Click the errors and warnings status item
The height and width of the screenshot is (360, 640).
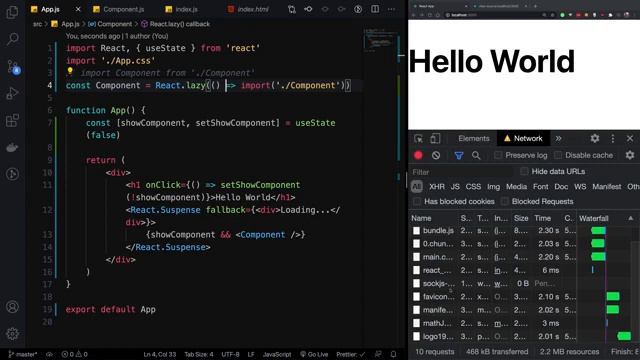pos(75,354)
